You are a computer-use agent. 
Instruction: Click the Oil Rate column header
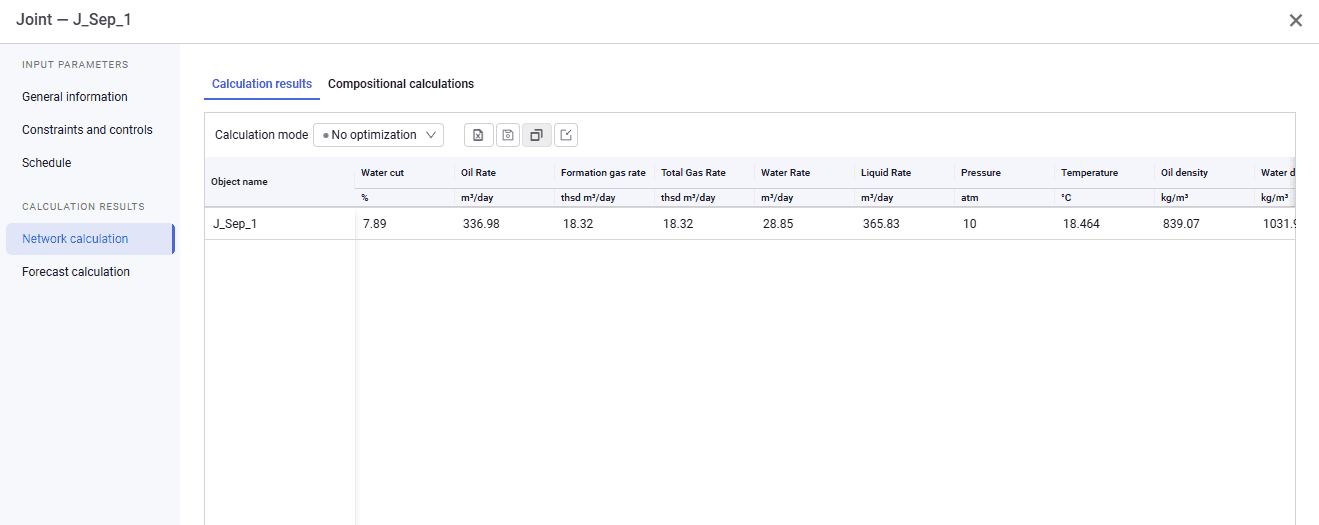pyautogui.click(x=505, y=173)
